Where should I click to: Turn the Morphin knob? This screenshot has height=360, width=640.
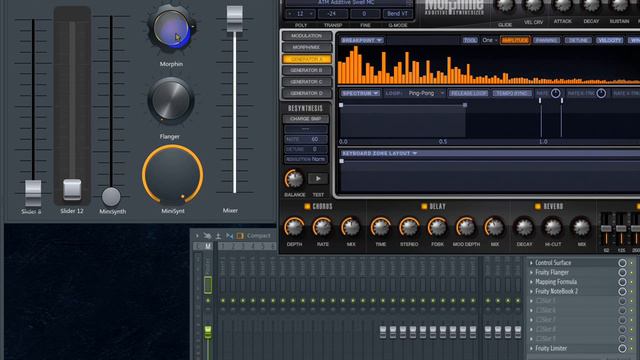(x=171, y=28)
